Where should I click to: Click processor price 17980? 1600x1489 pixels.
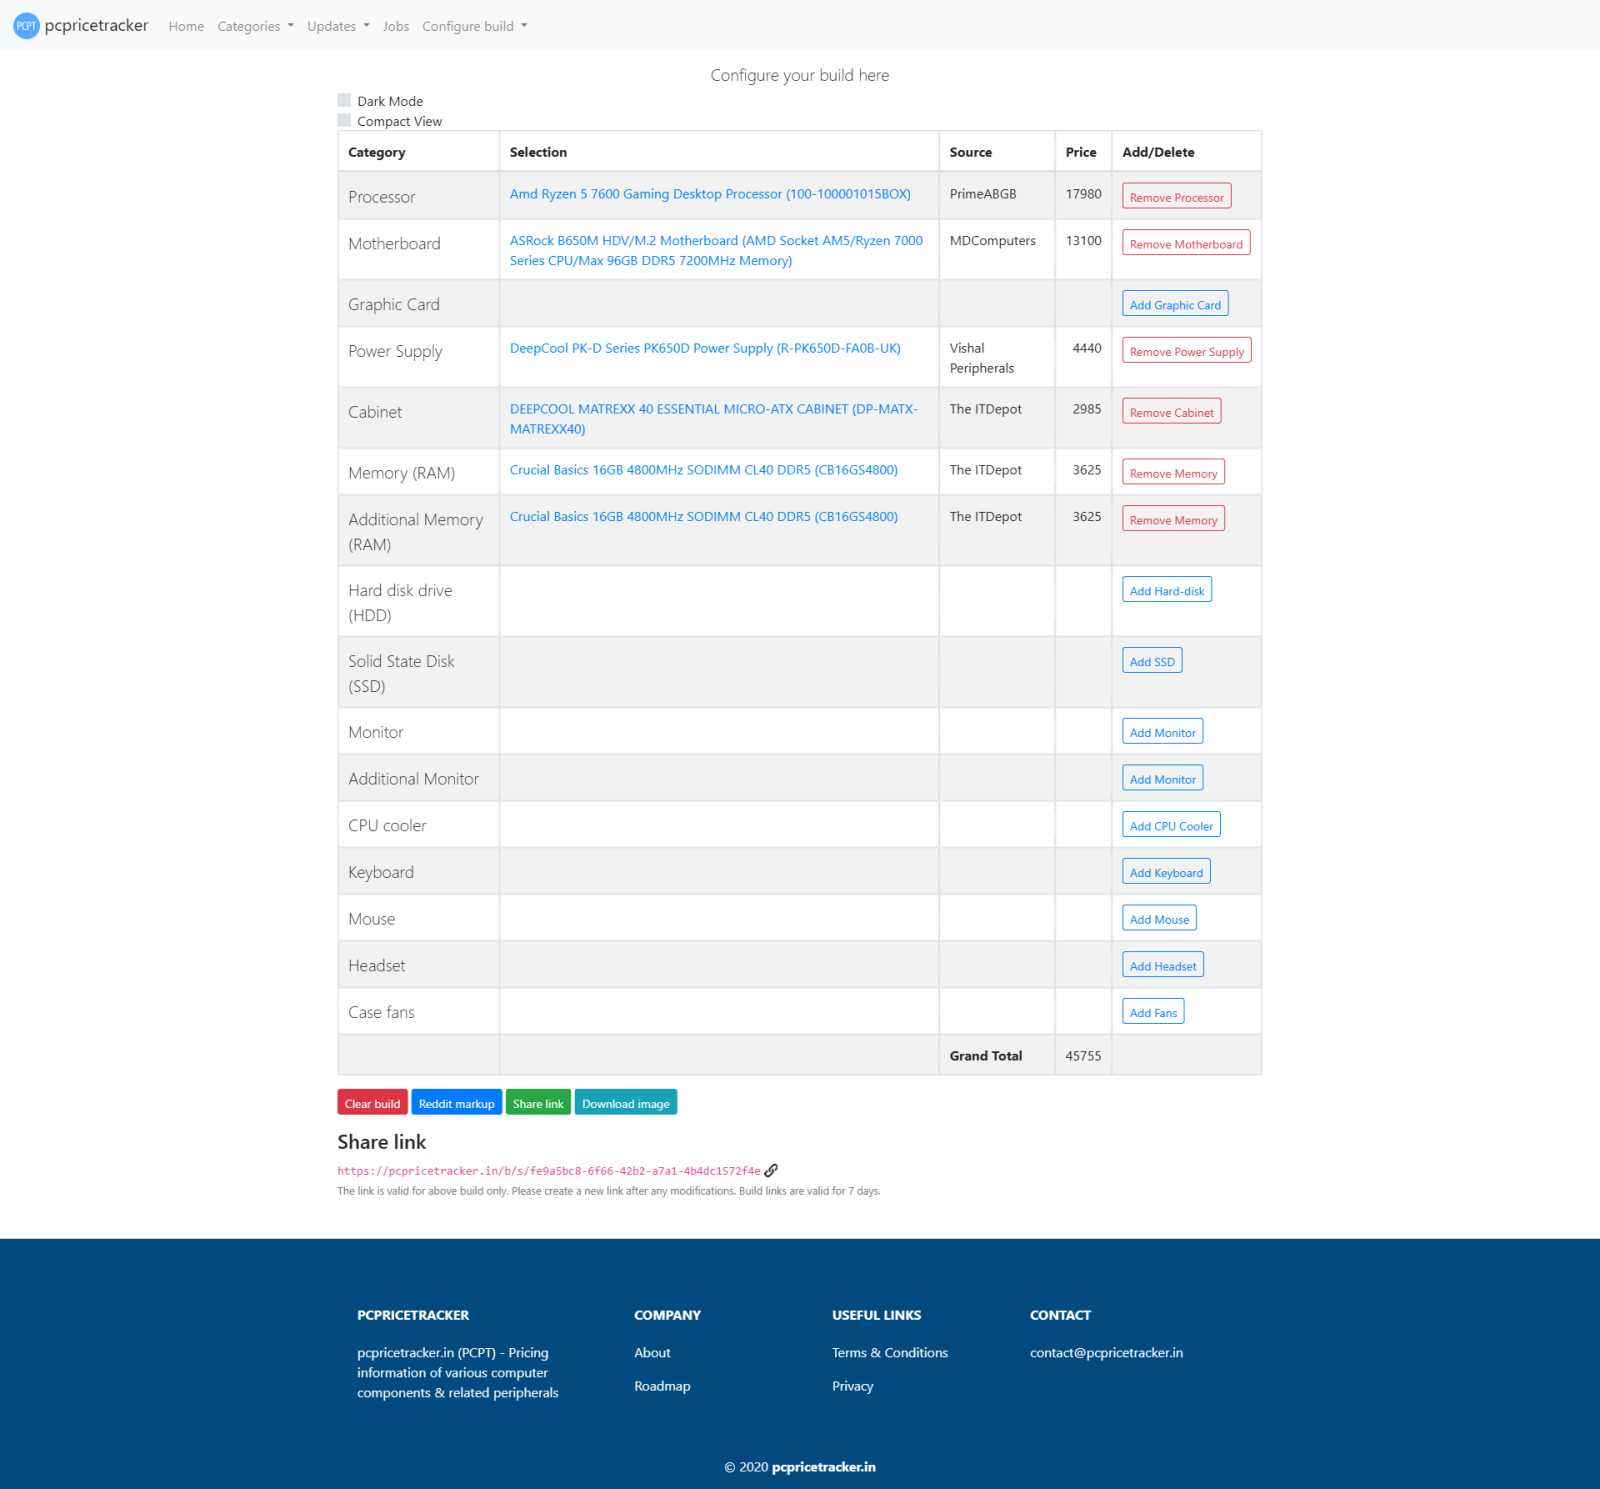[1083, 194]
